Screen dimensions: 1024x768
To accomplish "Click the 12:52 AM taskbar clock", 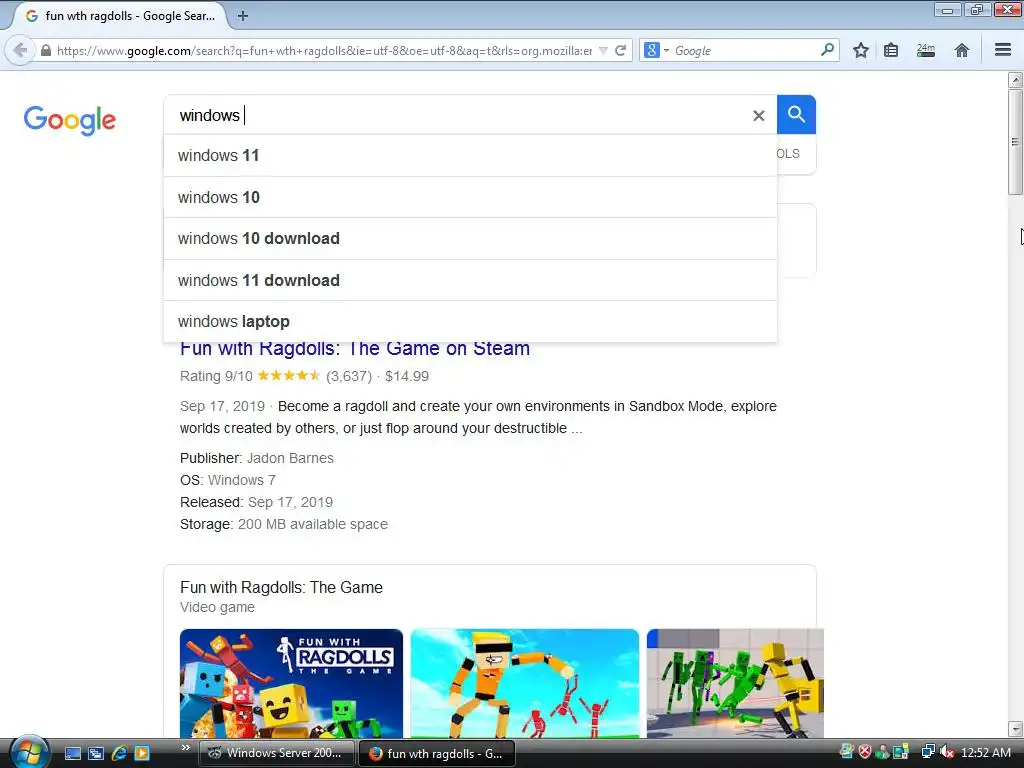I will (x=985, y=752).
